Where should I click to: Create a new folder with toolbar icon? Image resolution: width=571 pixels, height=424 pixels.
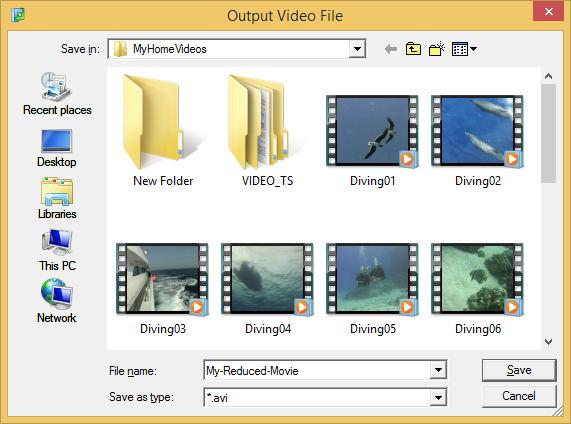click(x=437, y=49)
